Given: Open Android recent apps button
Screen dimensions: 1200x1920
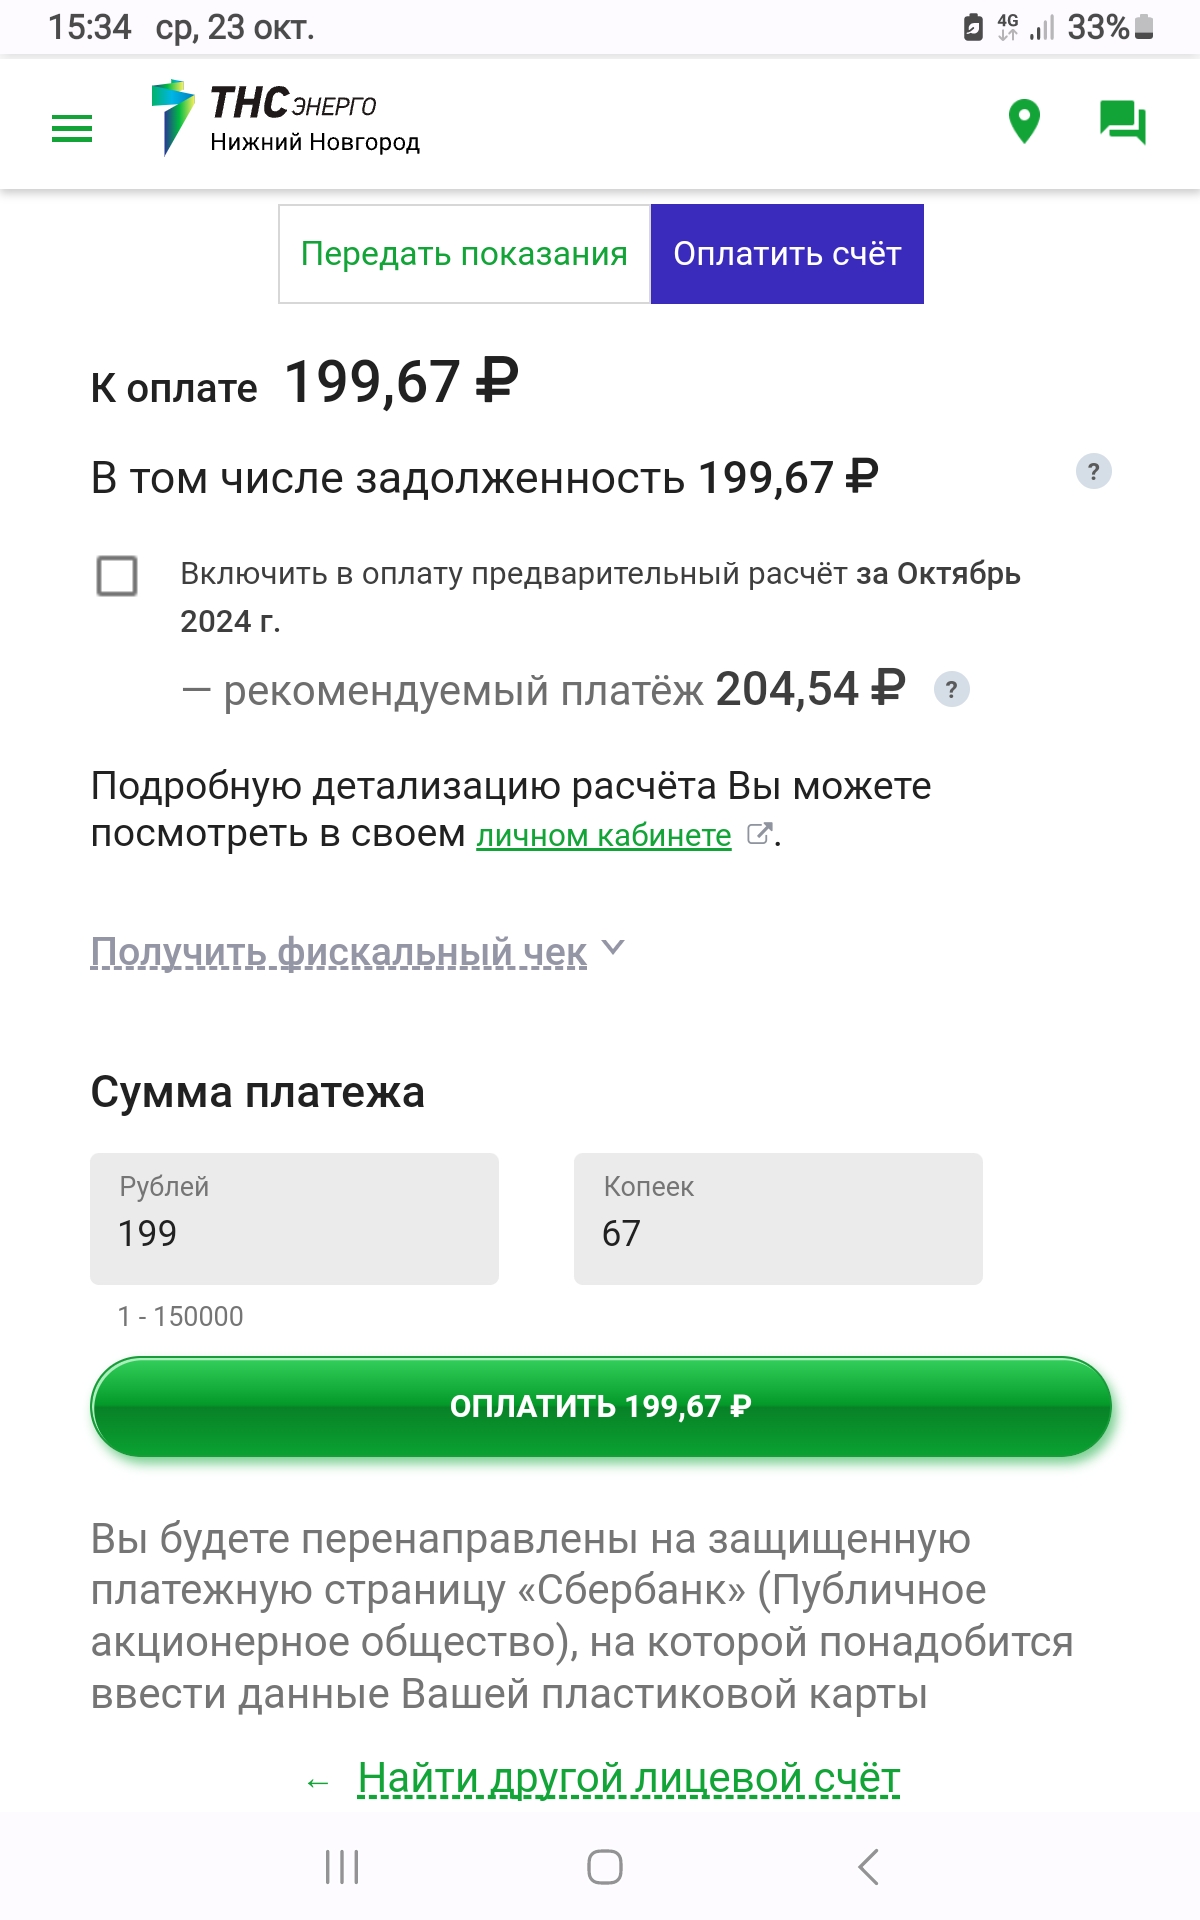Looking at the screenshot, I should [x=342, y=1866].
